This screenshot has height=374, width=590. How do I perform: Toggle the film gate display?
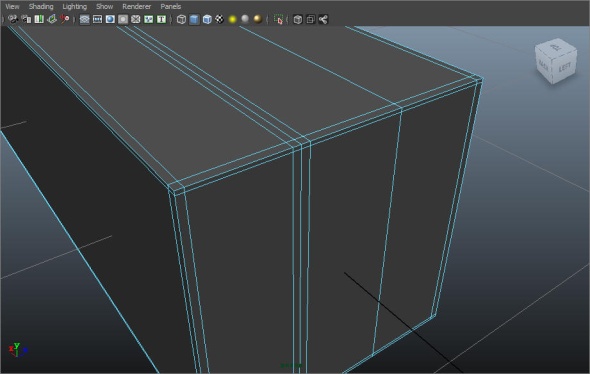pos(97,19)
